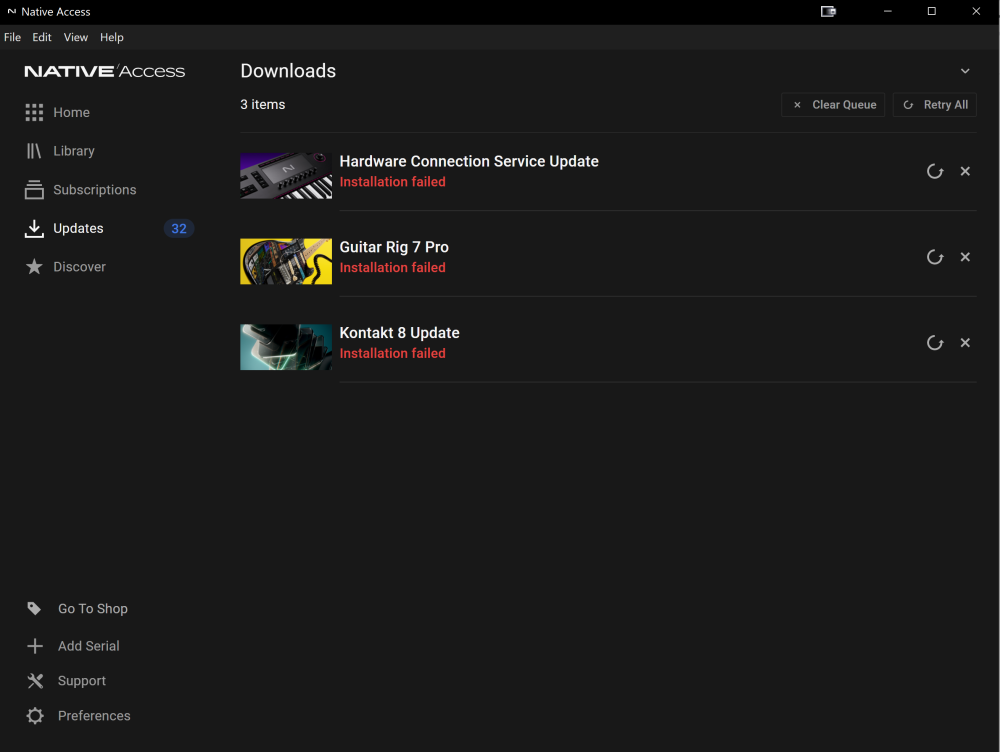This screenshot has height=752, width=1000.
Task: Click the Go To Shop tag icon
Action: click(x=34, y=608)
